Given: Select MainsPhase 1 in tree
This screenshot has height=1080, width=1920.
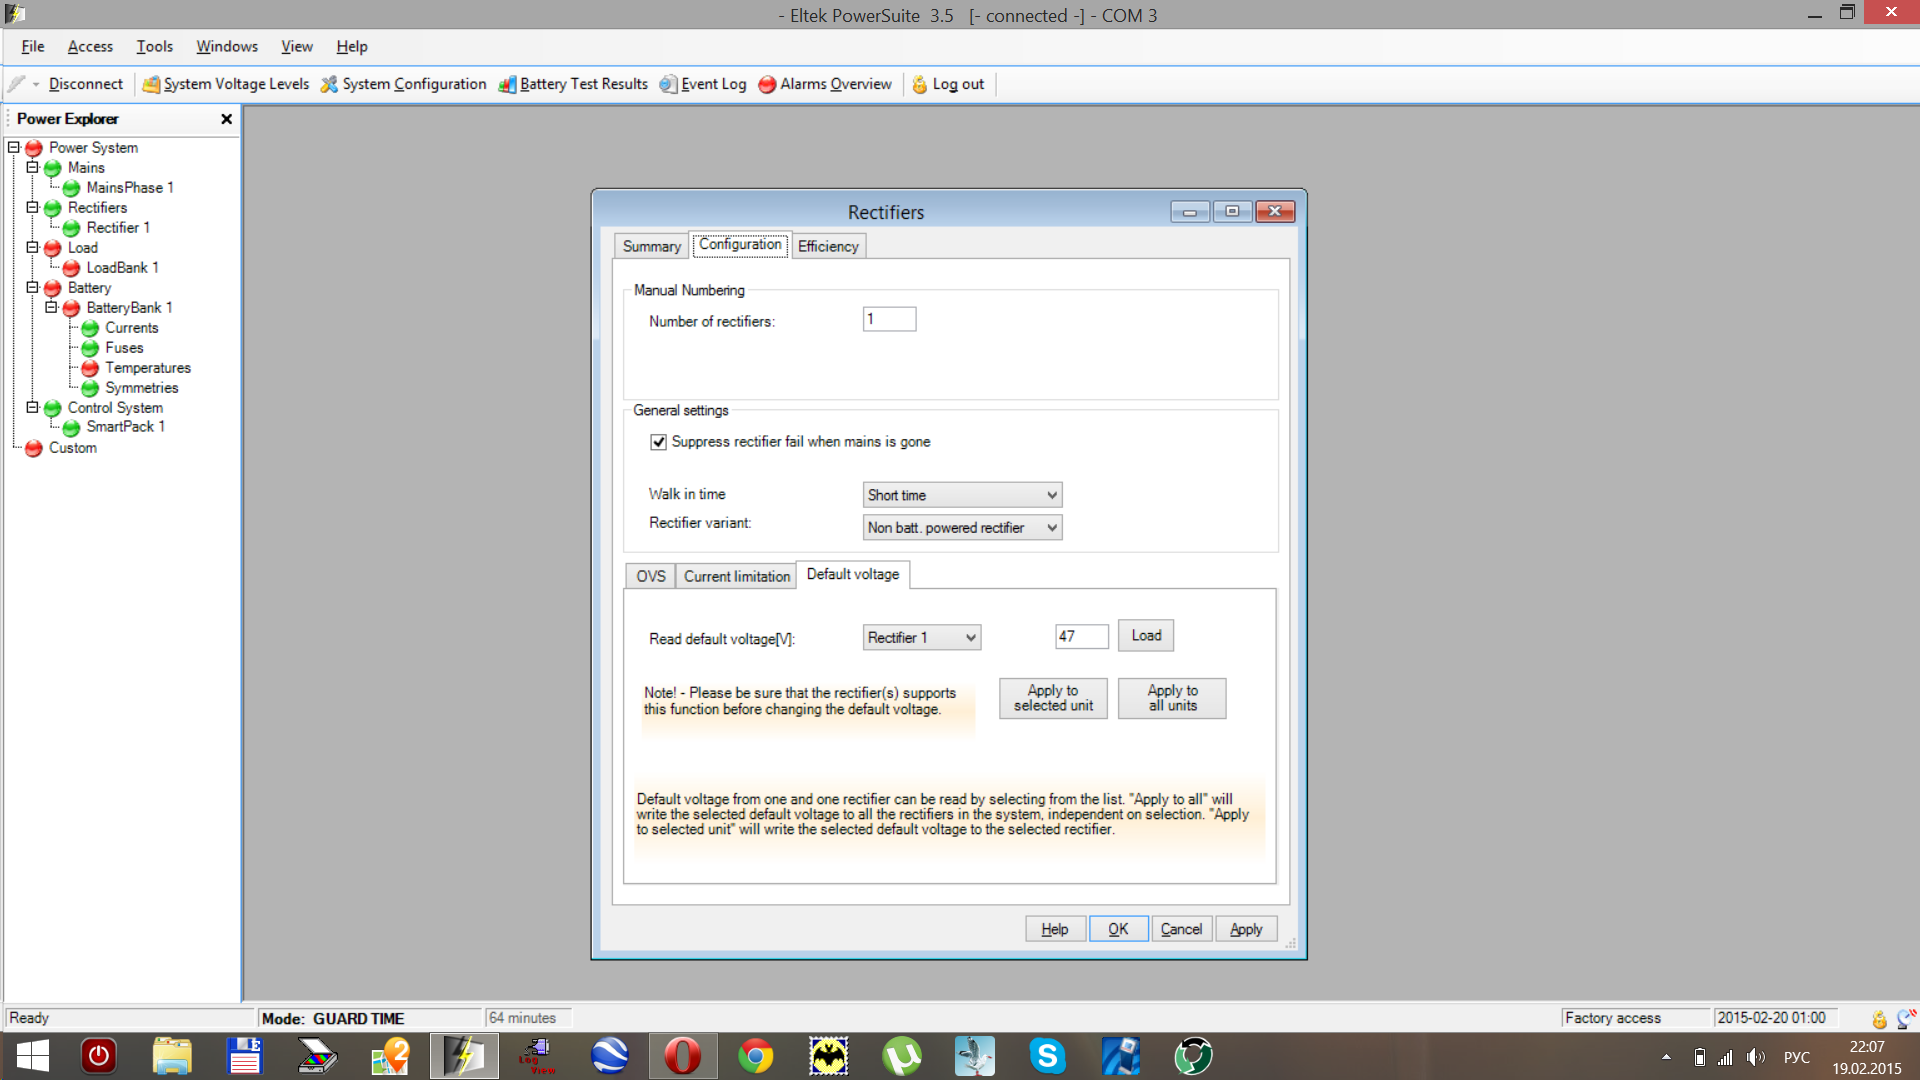Looking at the screenshot, I should 129,188.
